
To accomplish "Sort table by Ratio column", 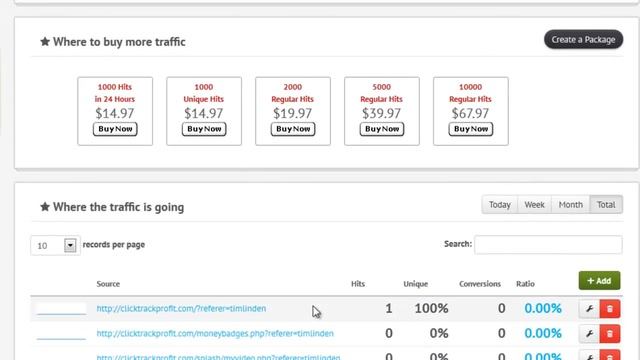I will point(525,284).
